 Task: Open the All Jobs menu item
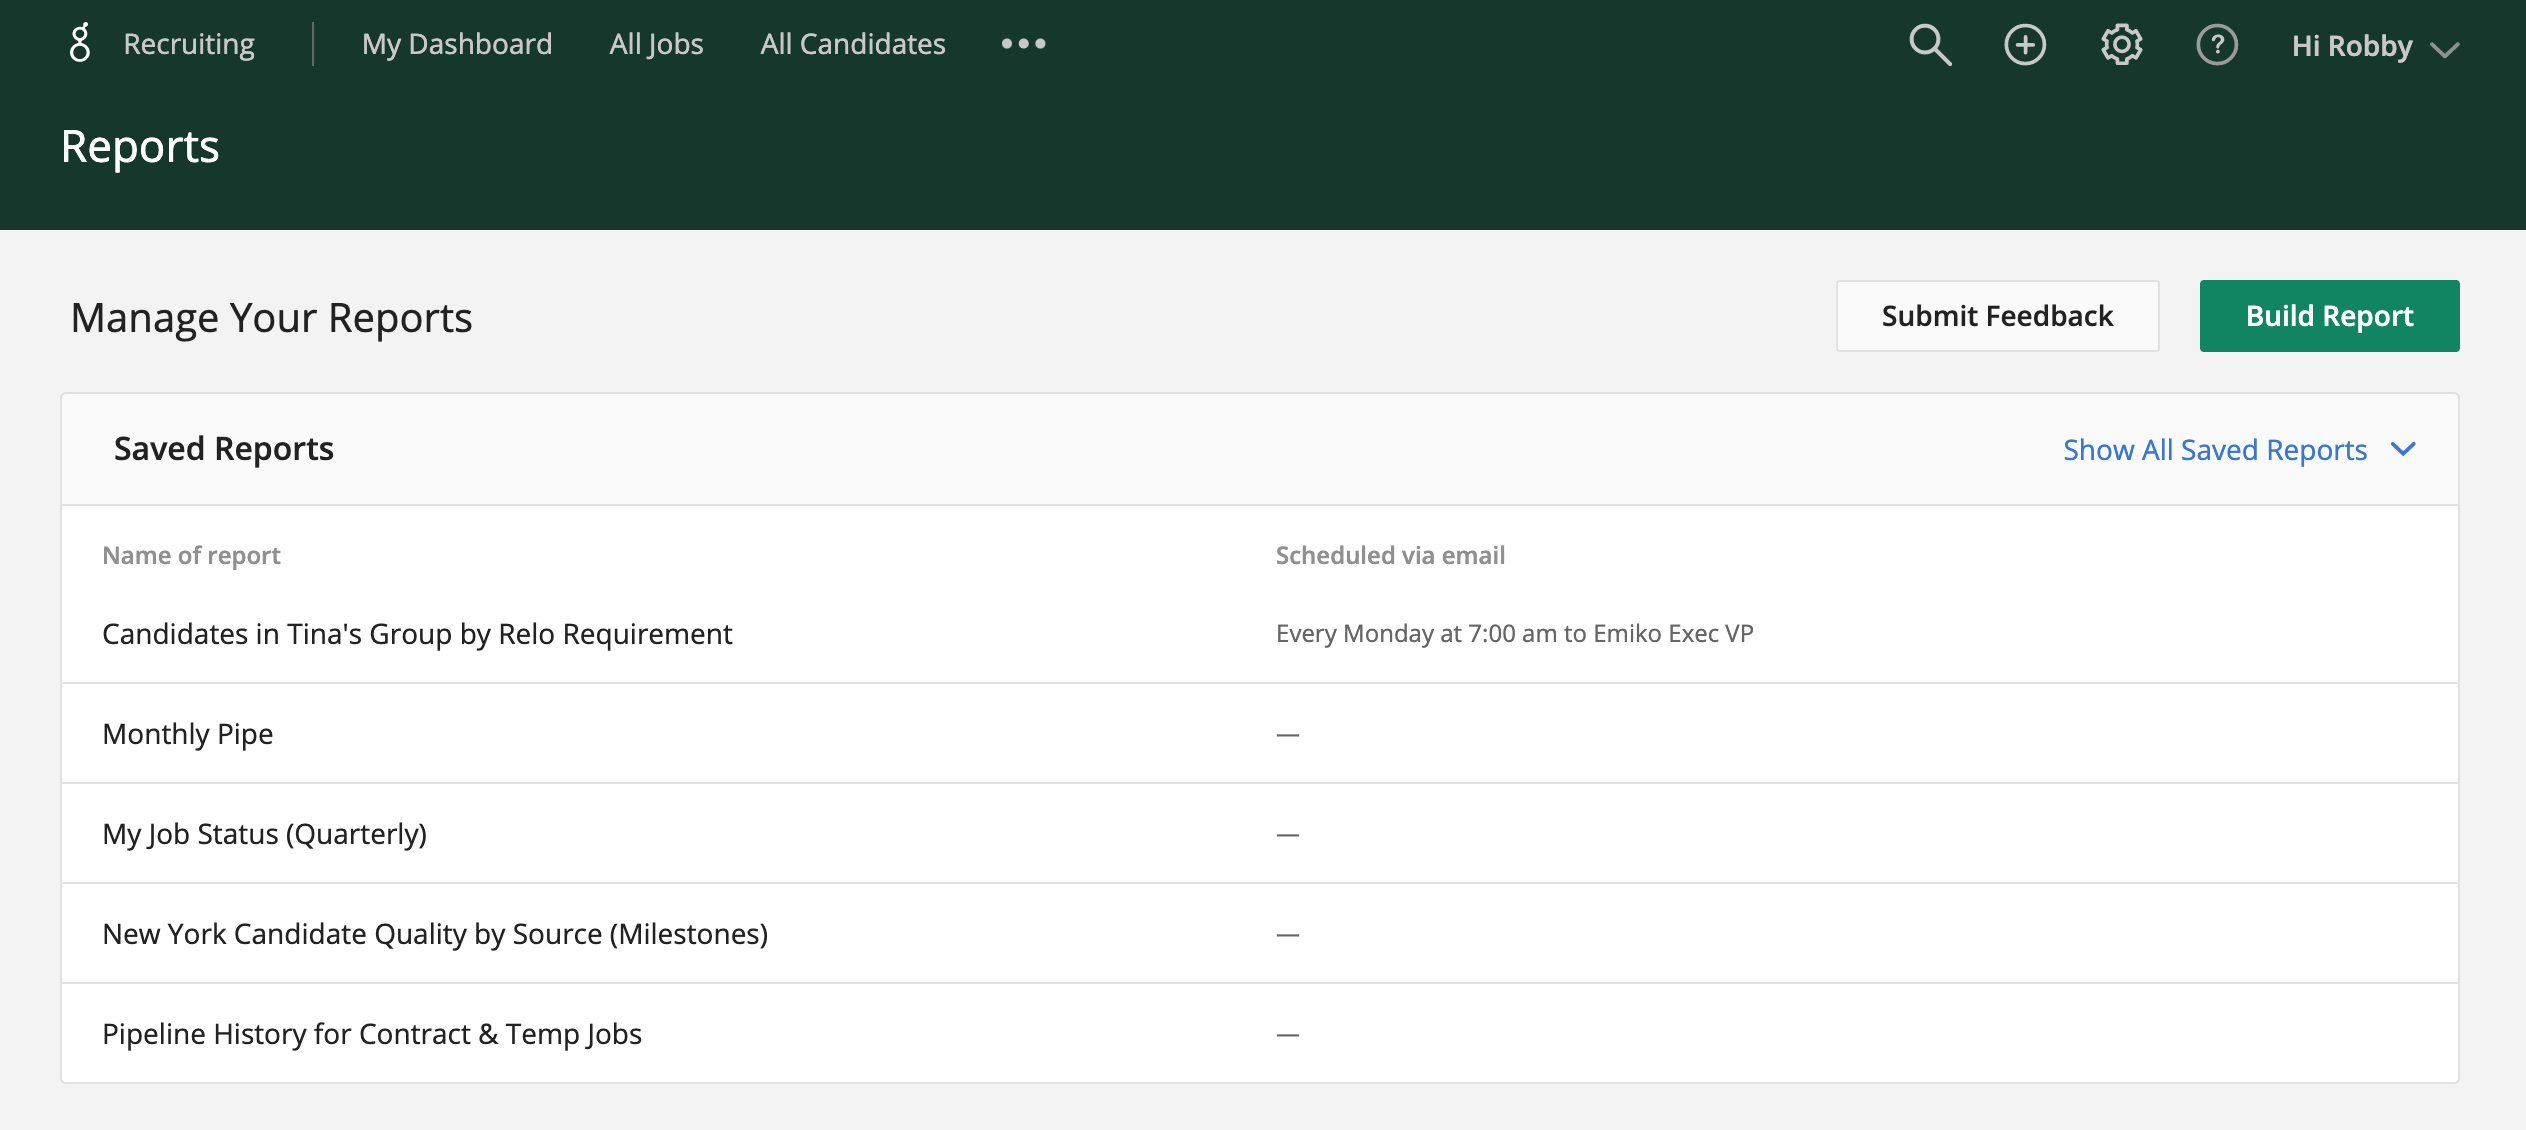(x=656, y=44)
